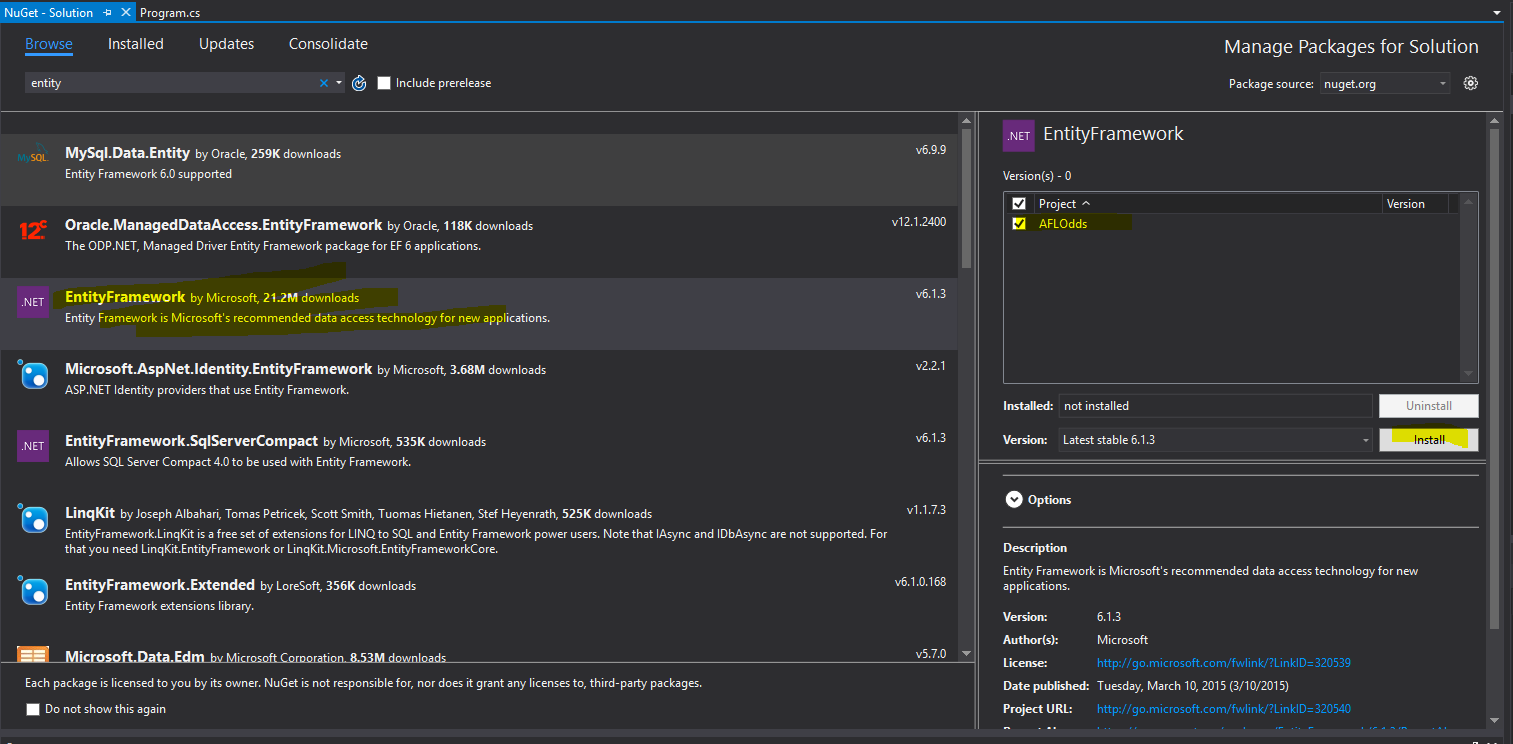Click the refresh search results icon
Screen dimensions: 1513x744
360,83
